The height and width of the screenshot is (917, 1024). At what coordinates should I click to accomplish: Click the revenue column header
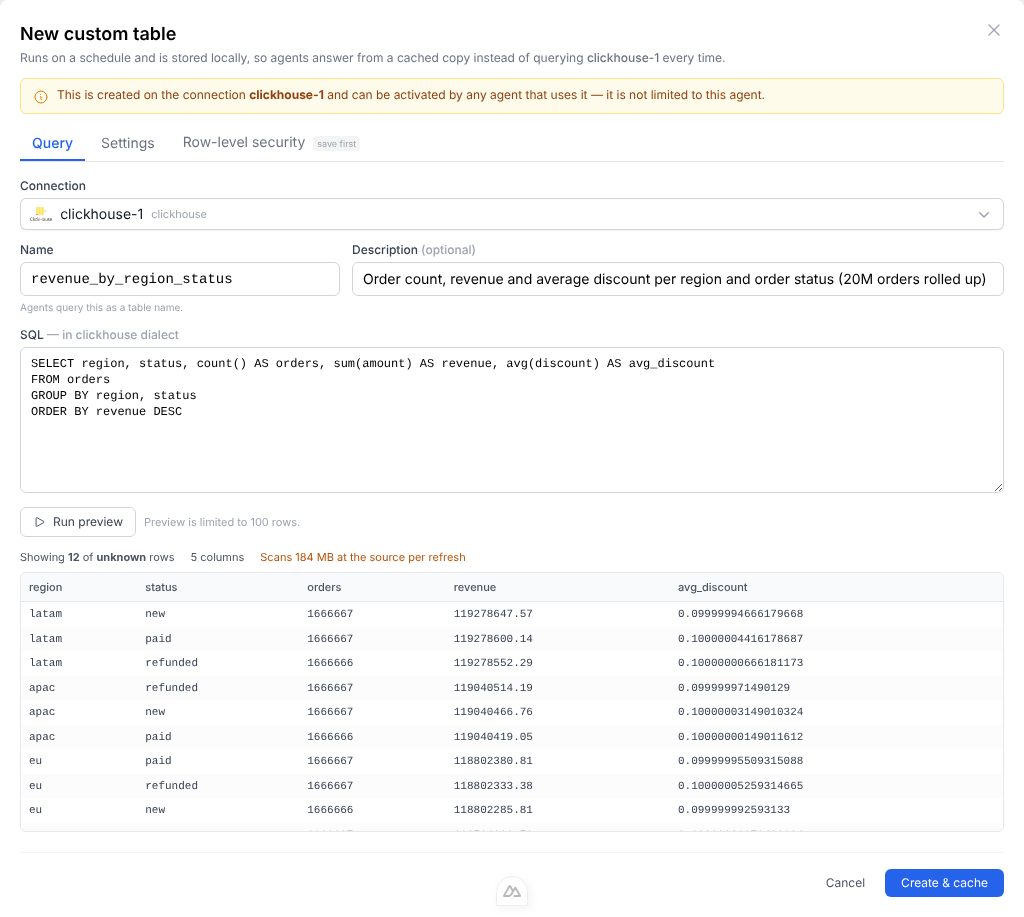(475, 587)
